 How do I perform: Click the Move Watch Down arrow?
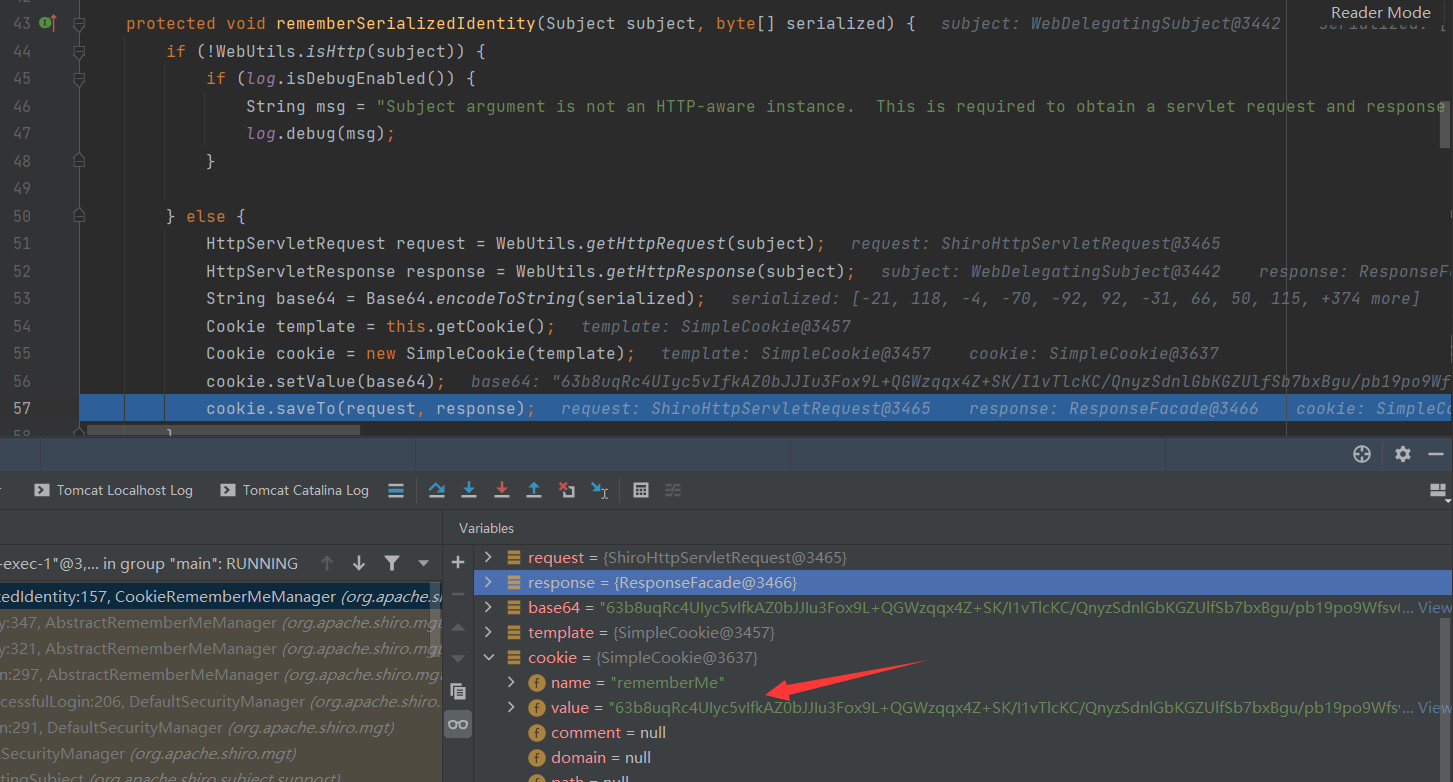pos(458,659)
